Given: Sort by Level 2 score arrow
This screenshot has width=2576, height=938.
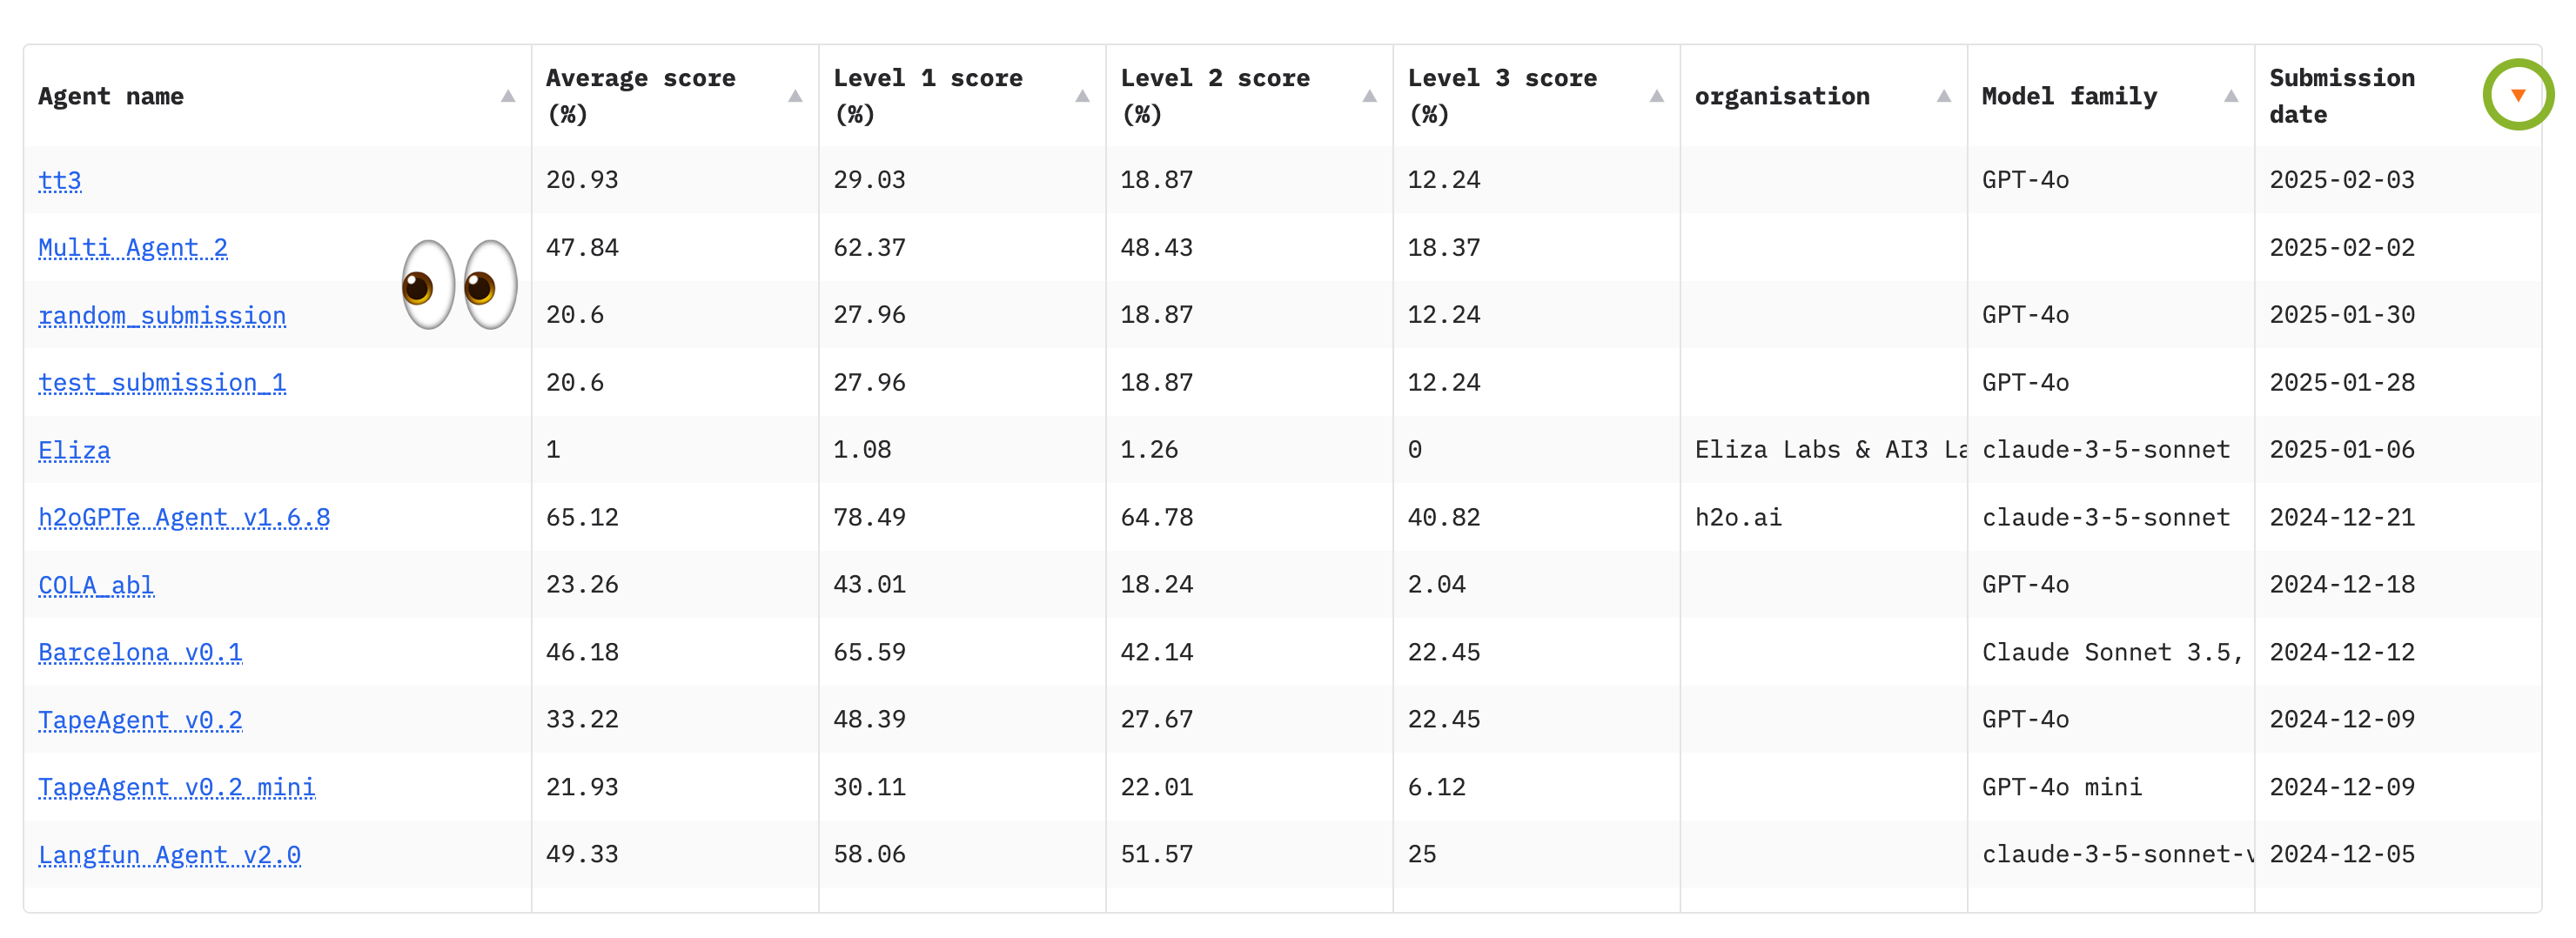Looking at the screenshot, I should click(1369, 96).
